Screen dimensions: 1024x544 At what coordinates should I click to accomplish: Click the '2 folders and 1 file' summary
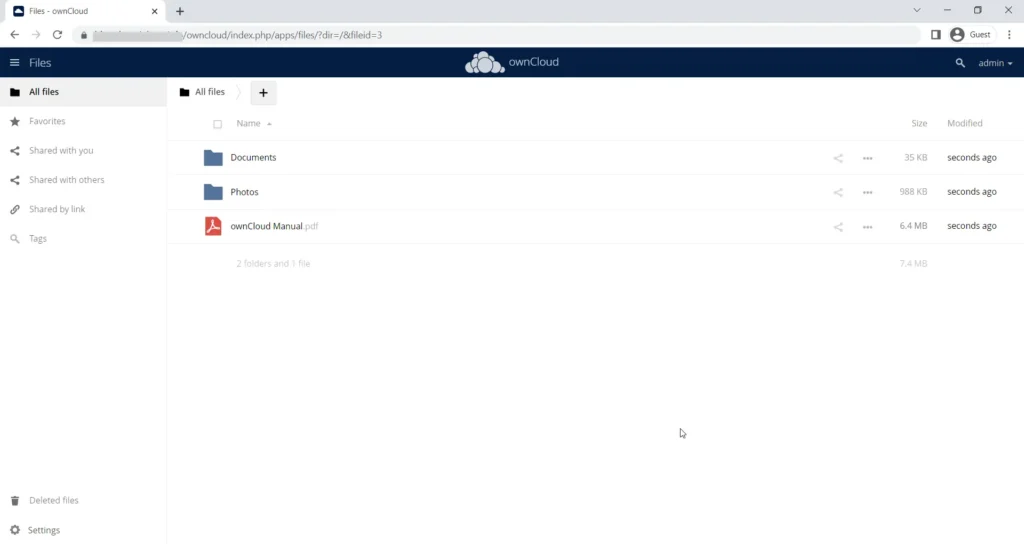point(273,264)
